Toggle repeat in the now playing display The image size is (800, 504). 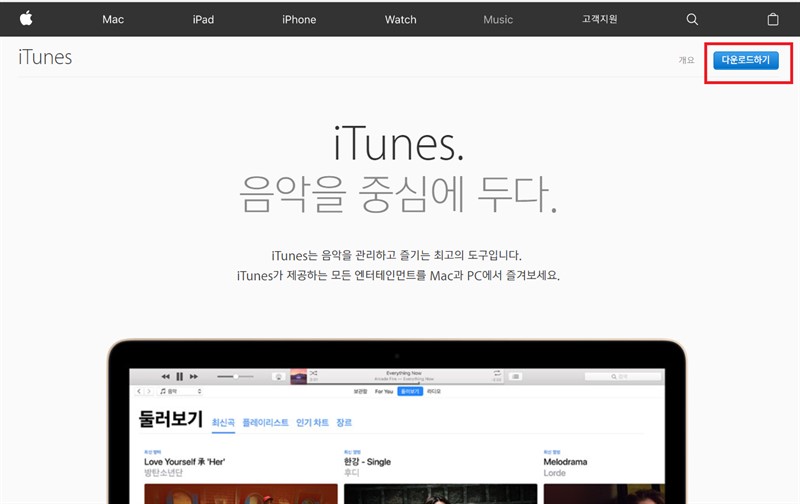click(497, 373)
